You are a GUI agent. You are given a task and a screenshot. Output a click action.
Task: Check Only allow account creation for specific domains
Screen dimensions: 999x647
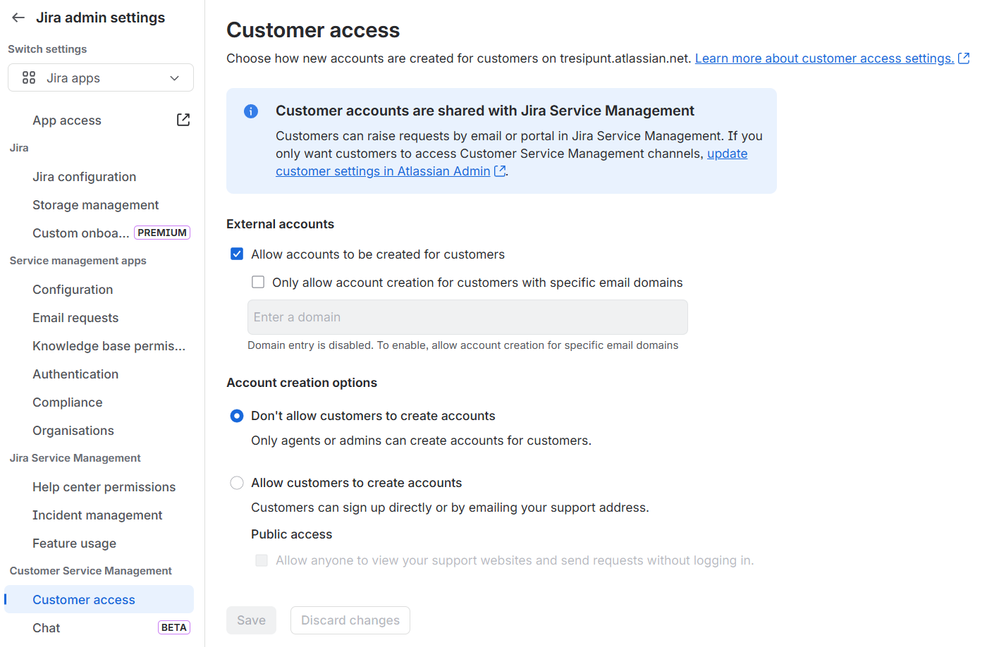(x=258, y=282)
